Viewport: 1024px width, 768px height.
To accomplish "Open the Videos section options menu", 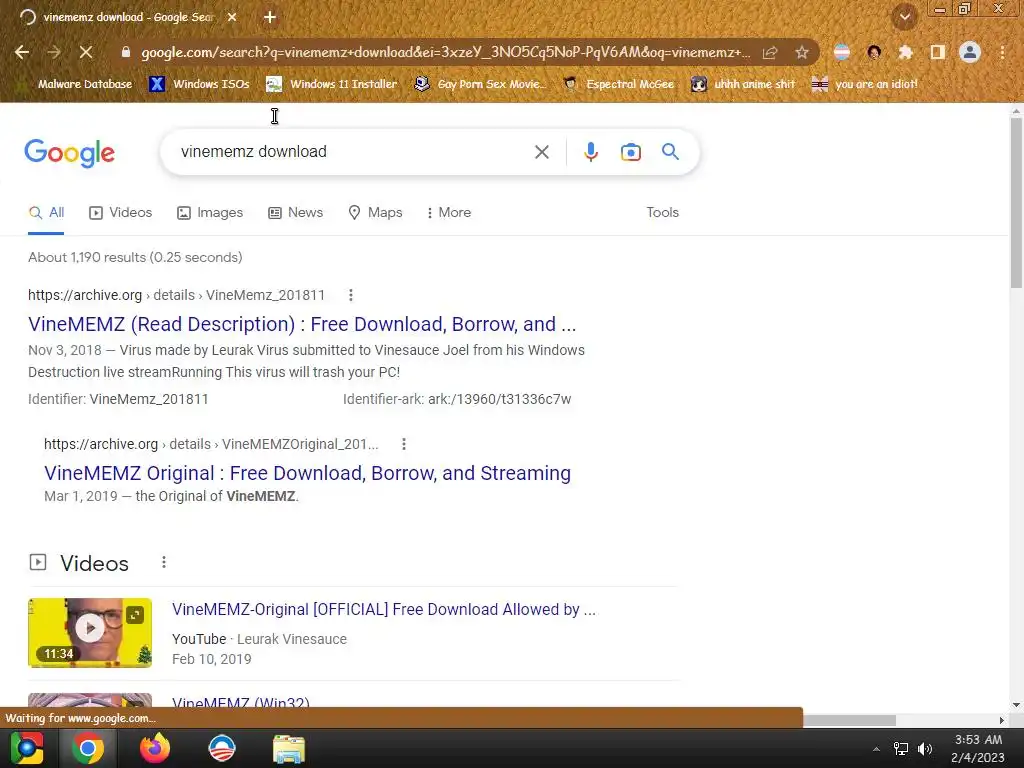I will [164, 562].
